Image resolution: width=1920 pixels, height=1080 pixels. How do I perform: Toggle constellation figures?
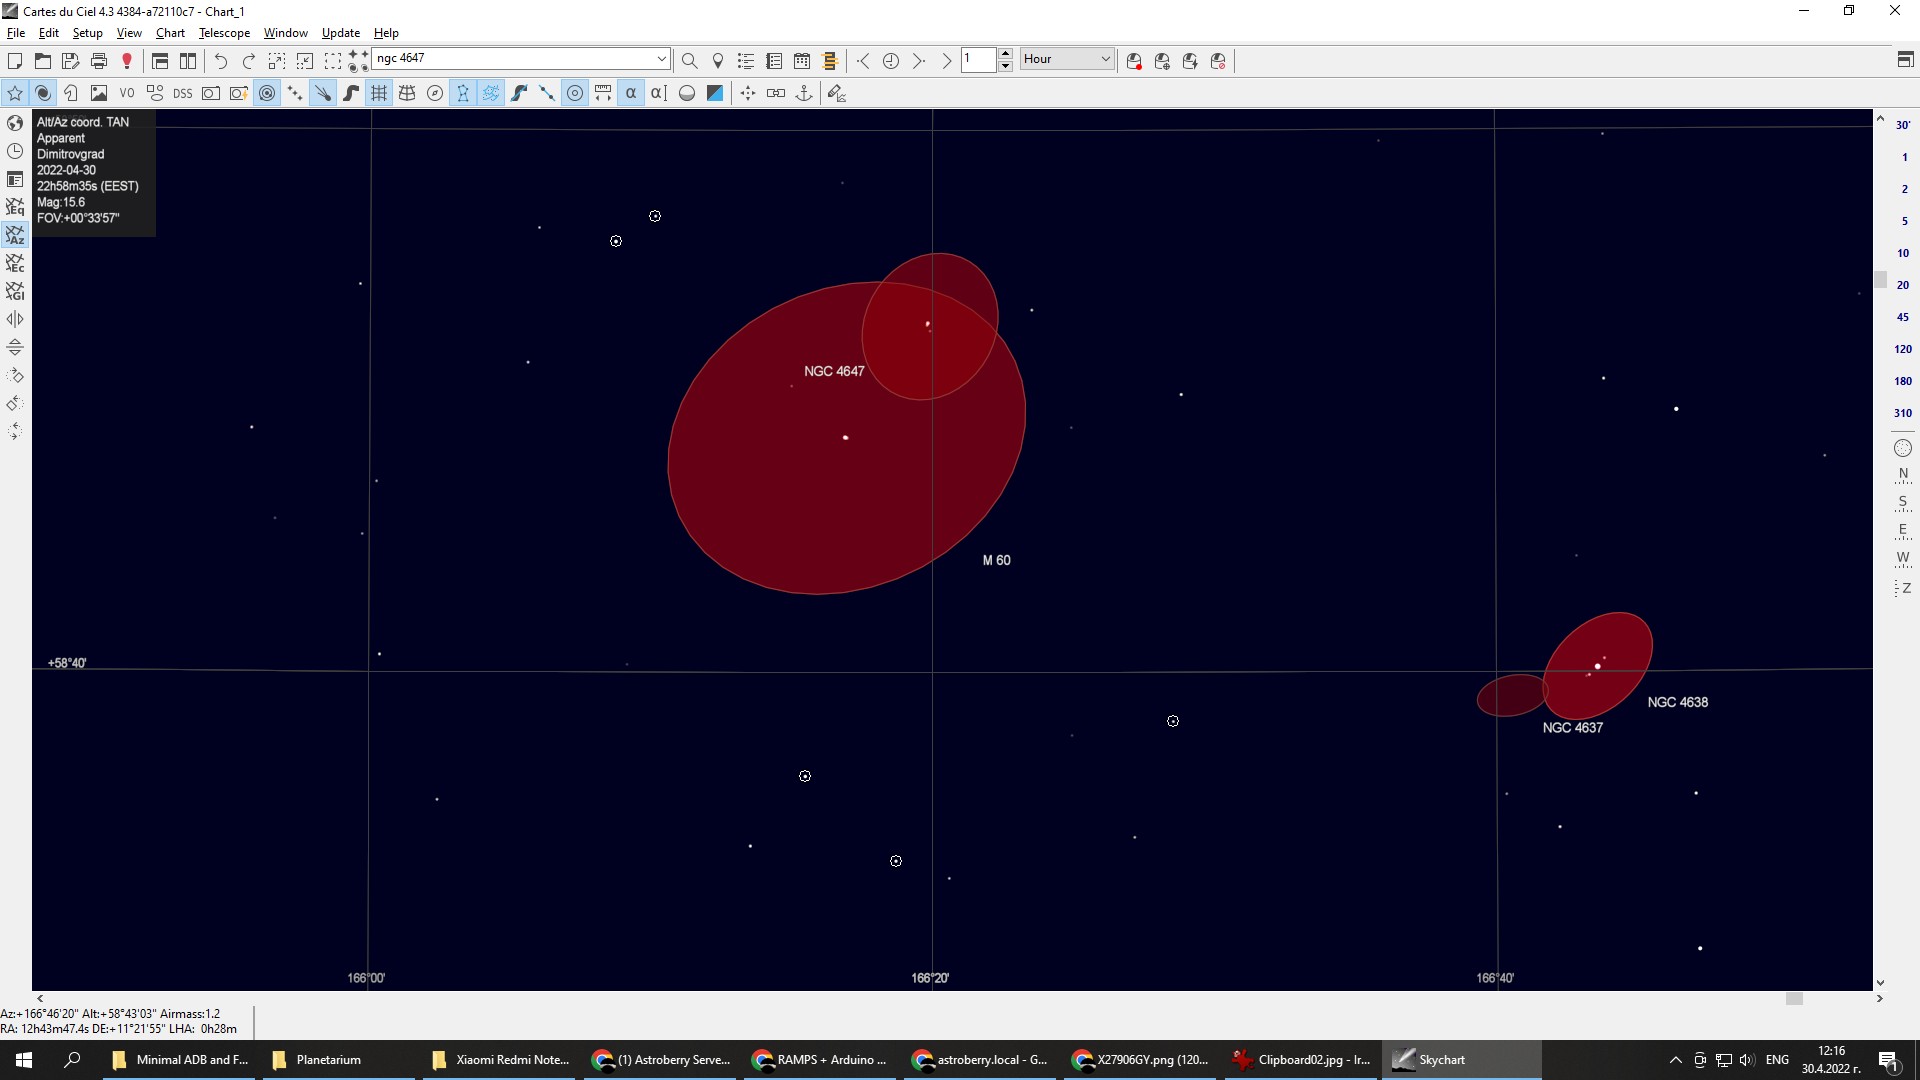click(463, 93)
